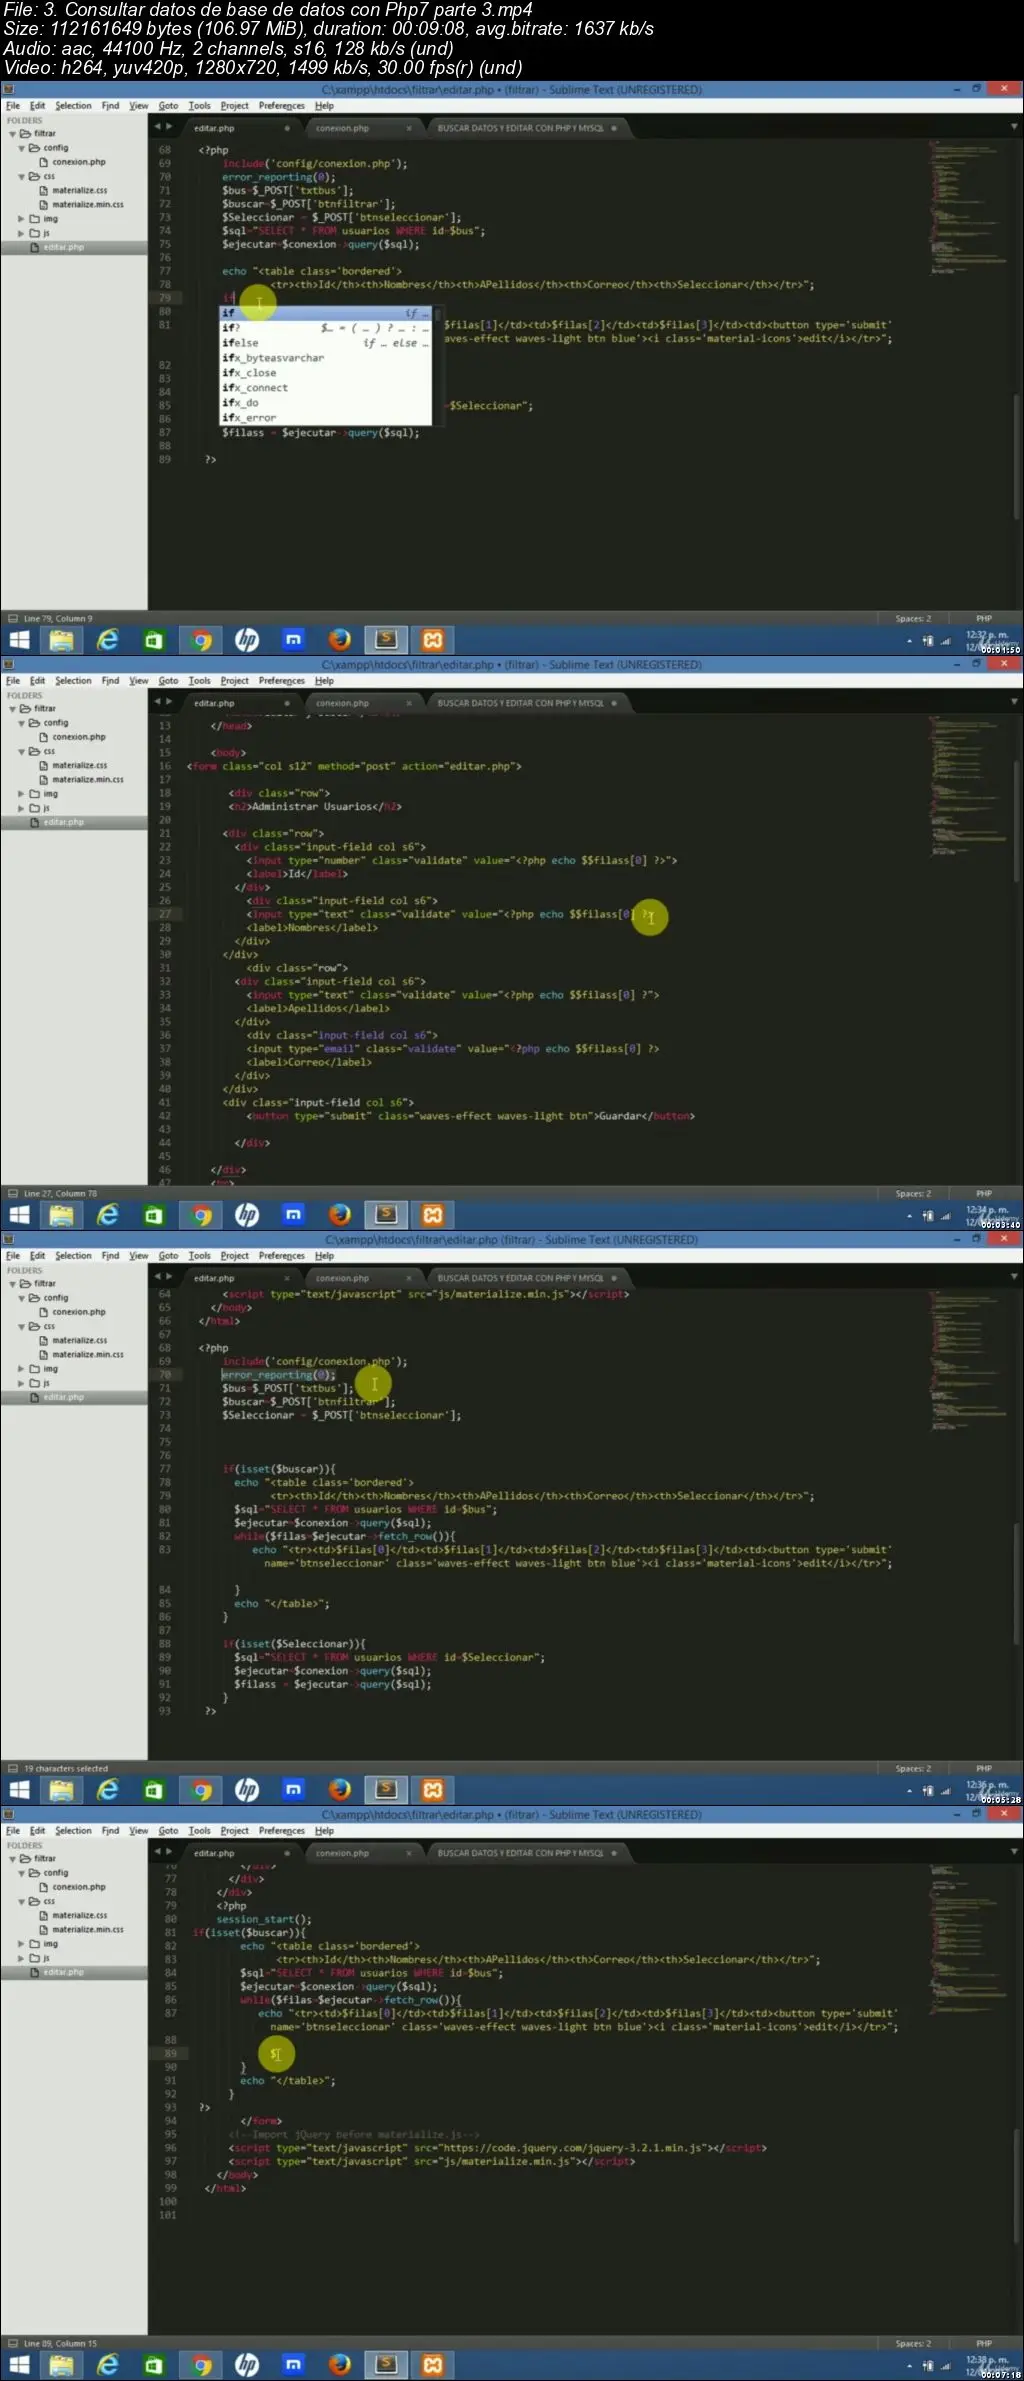Click the XAMPP icon in the 00:07:18 taskbar
Screen dimensions: 1024x2381
[x=433, y=2366]
